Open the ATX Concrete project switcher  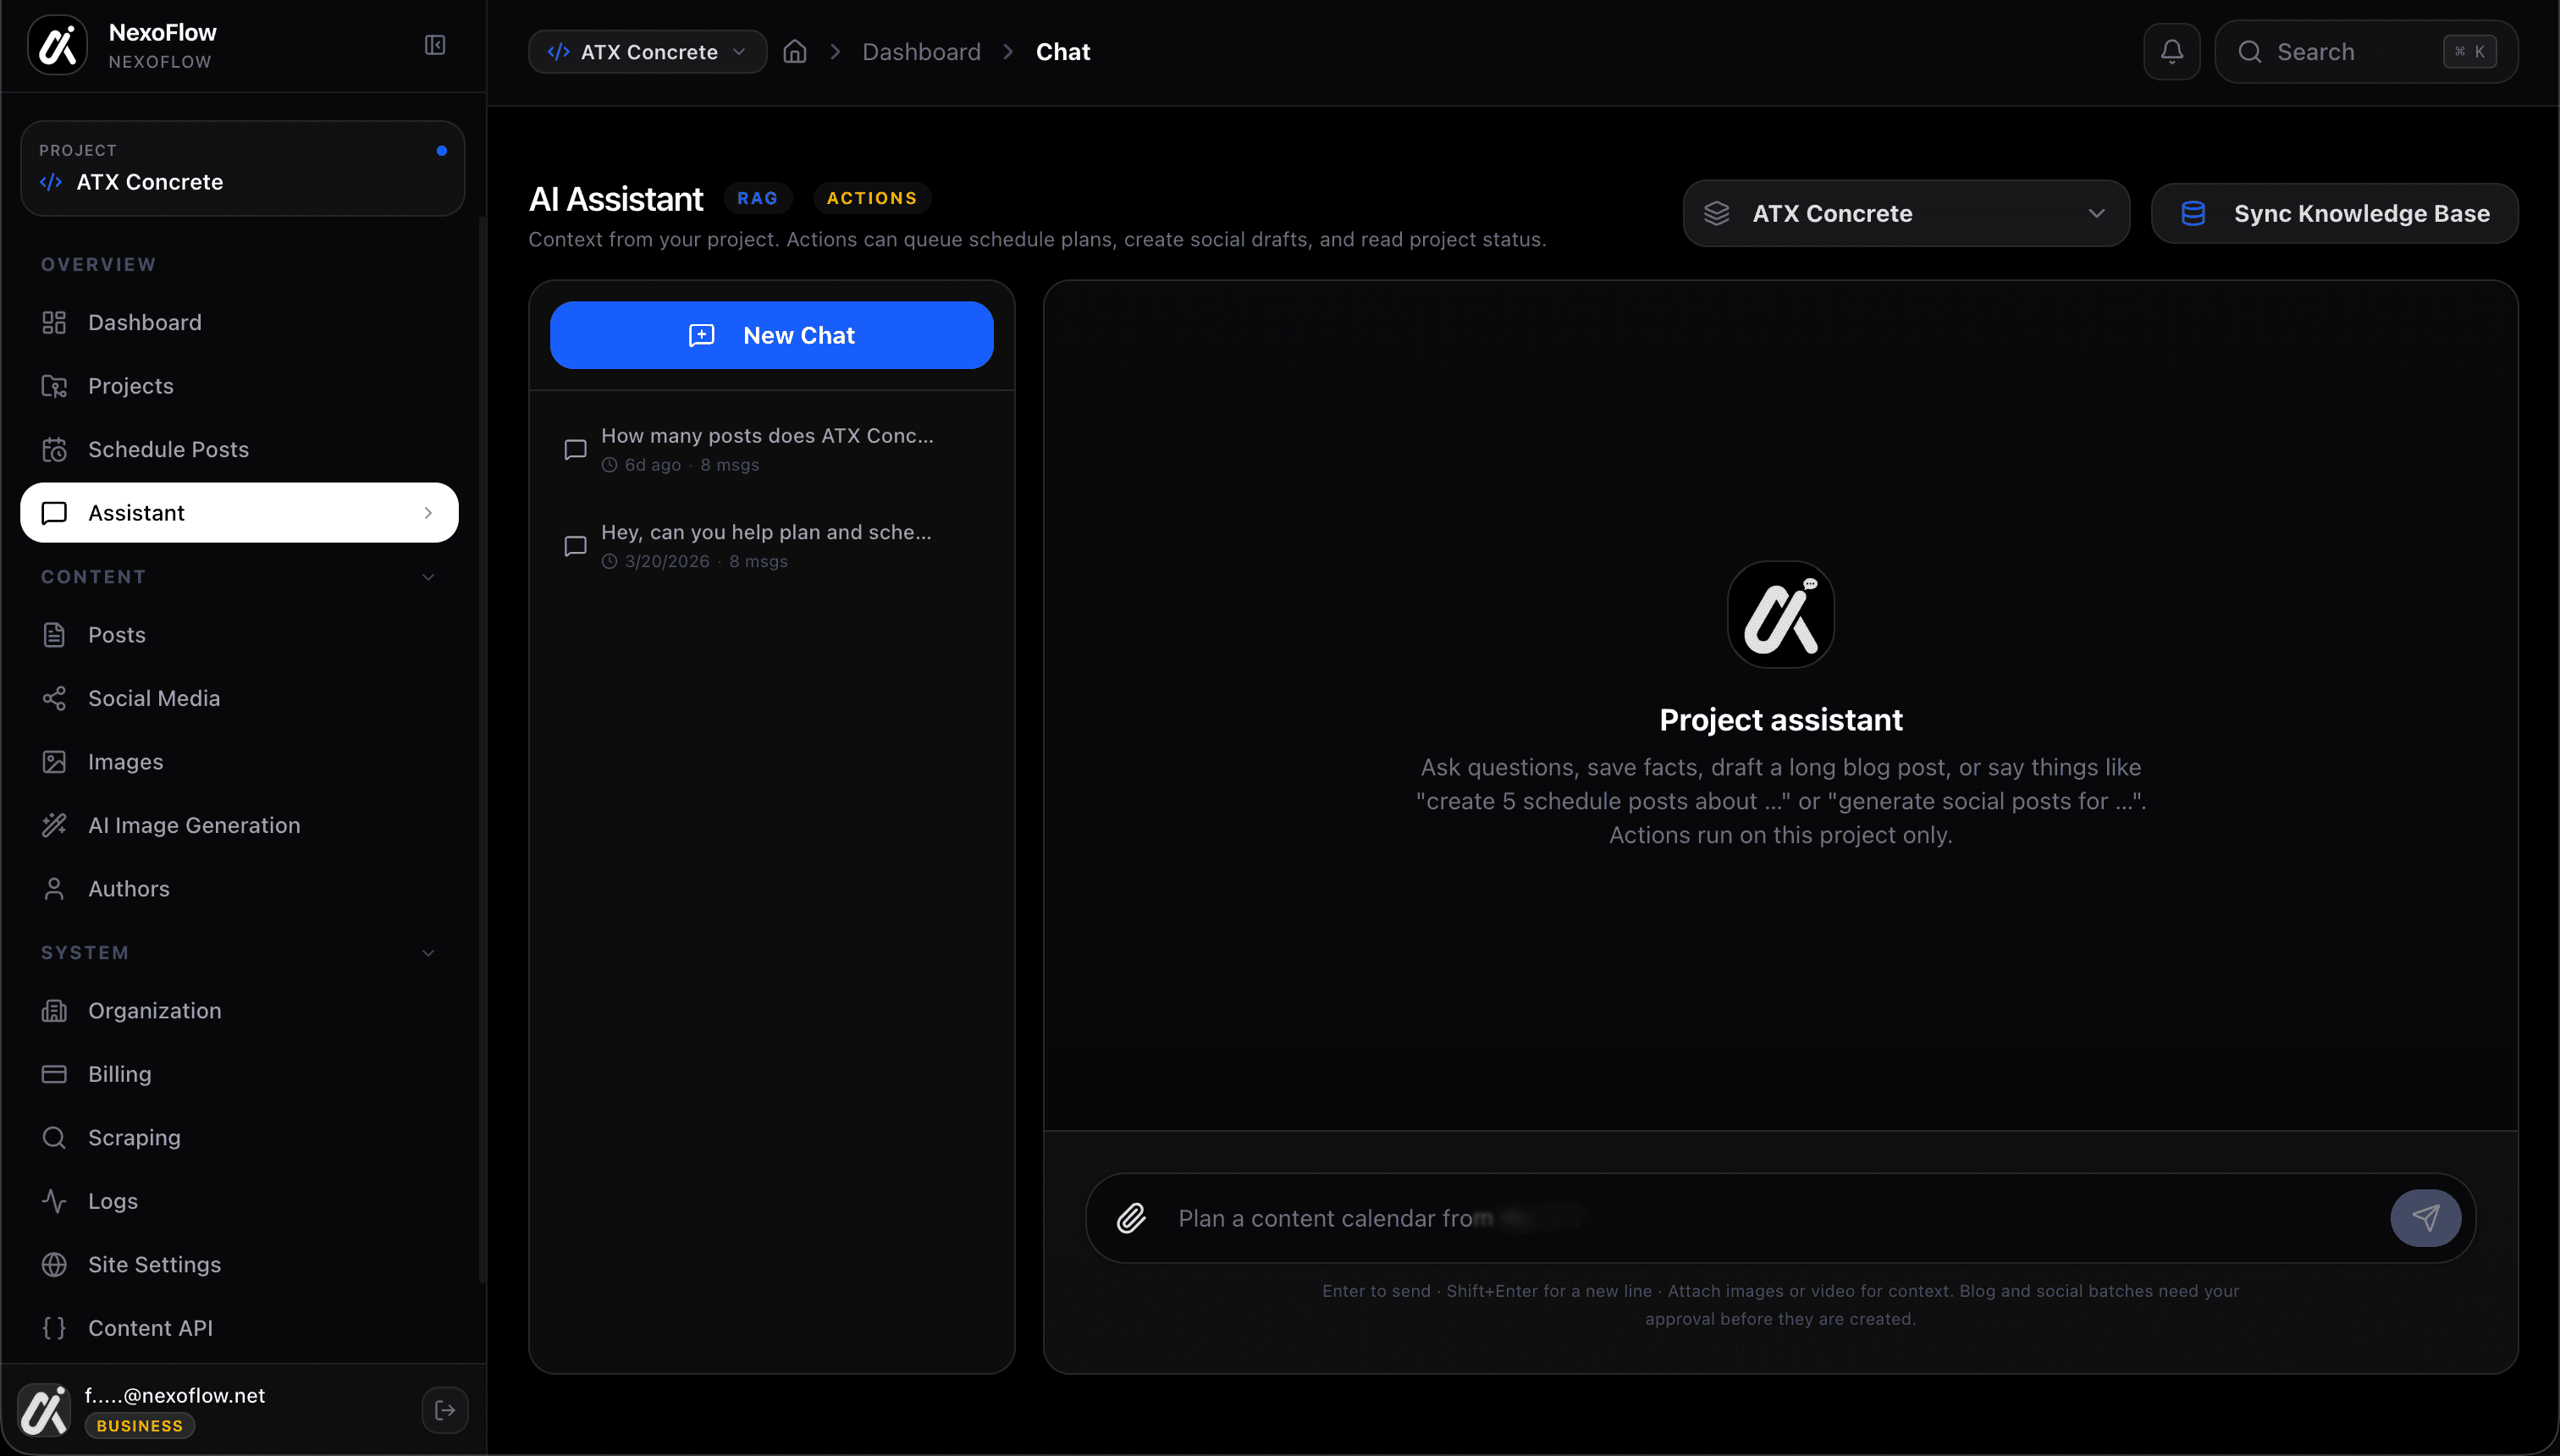pyautogui.click(x=647, y=51)
